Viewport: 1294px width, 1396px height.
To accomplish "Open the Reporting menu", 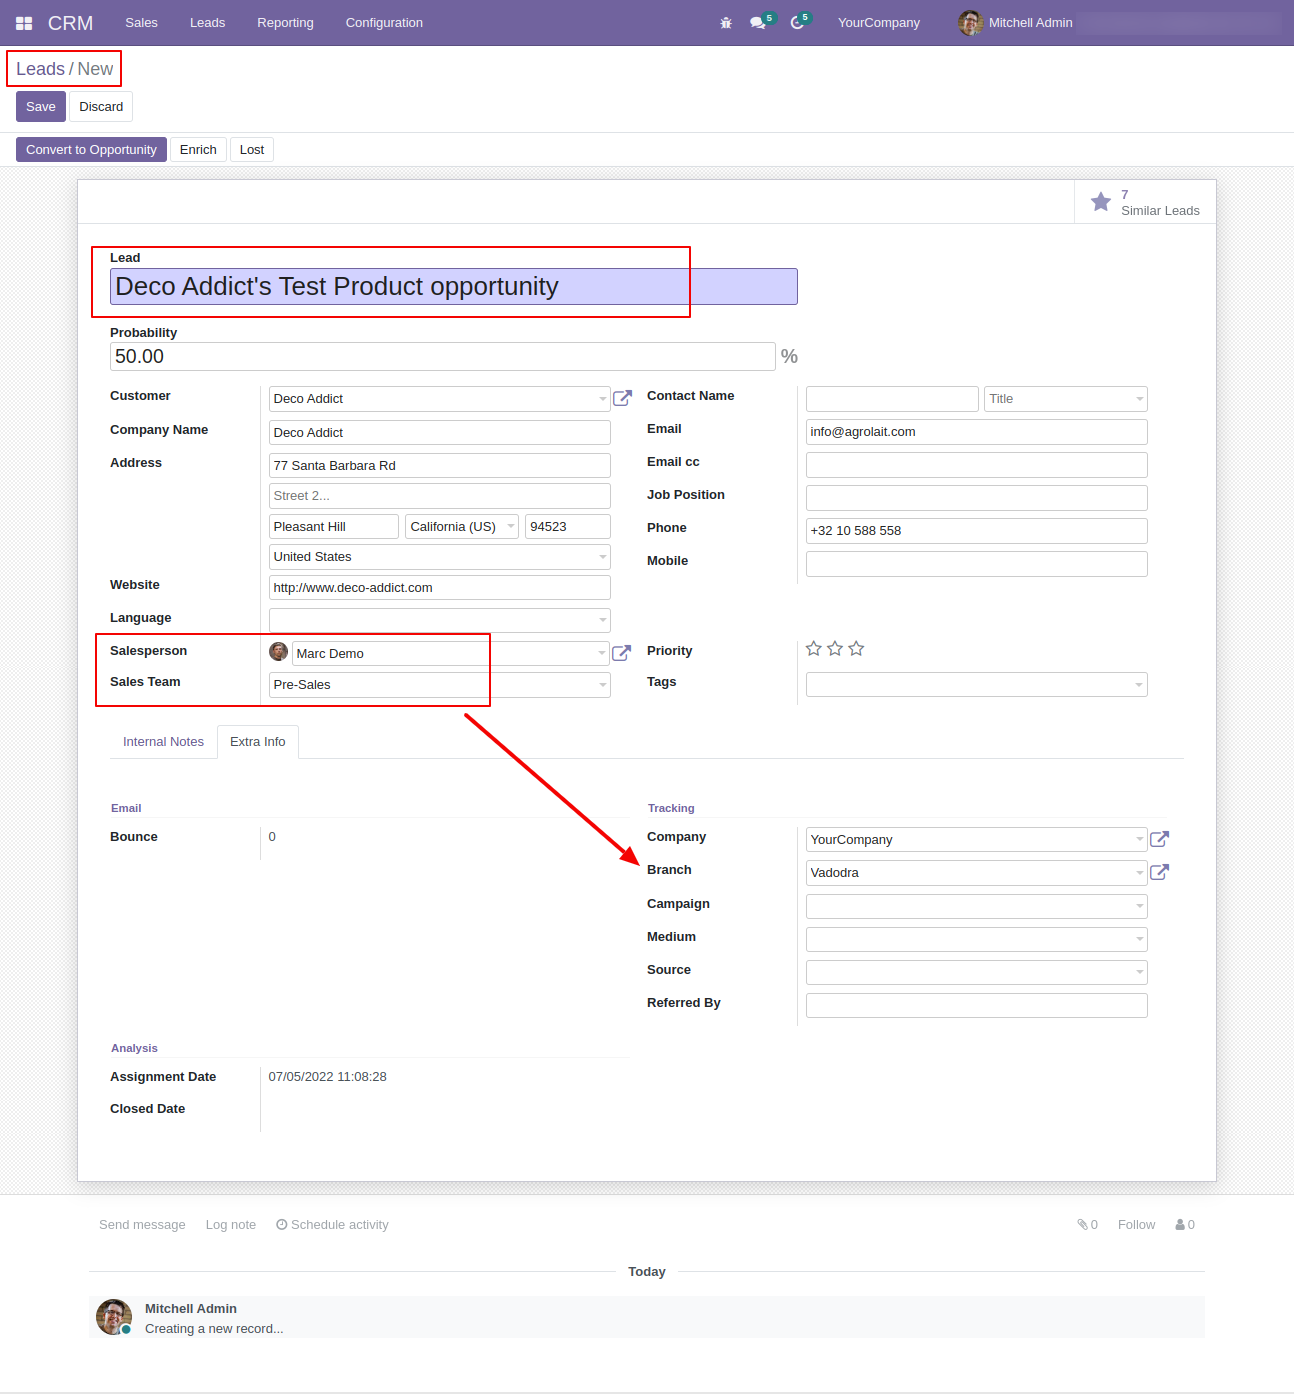I will coord(285,23).
